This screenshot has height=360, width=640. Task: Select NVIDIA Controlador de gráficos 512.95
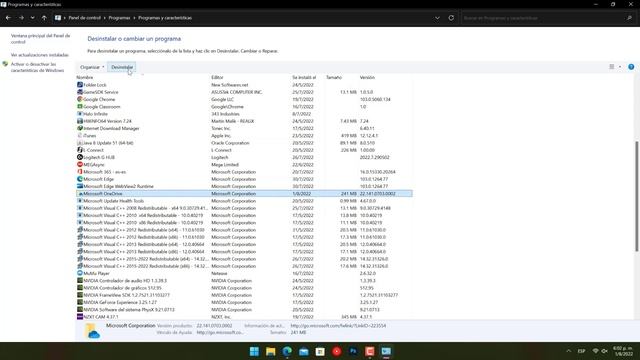[x=244, y=288]
